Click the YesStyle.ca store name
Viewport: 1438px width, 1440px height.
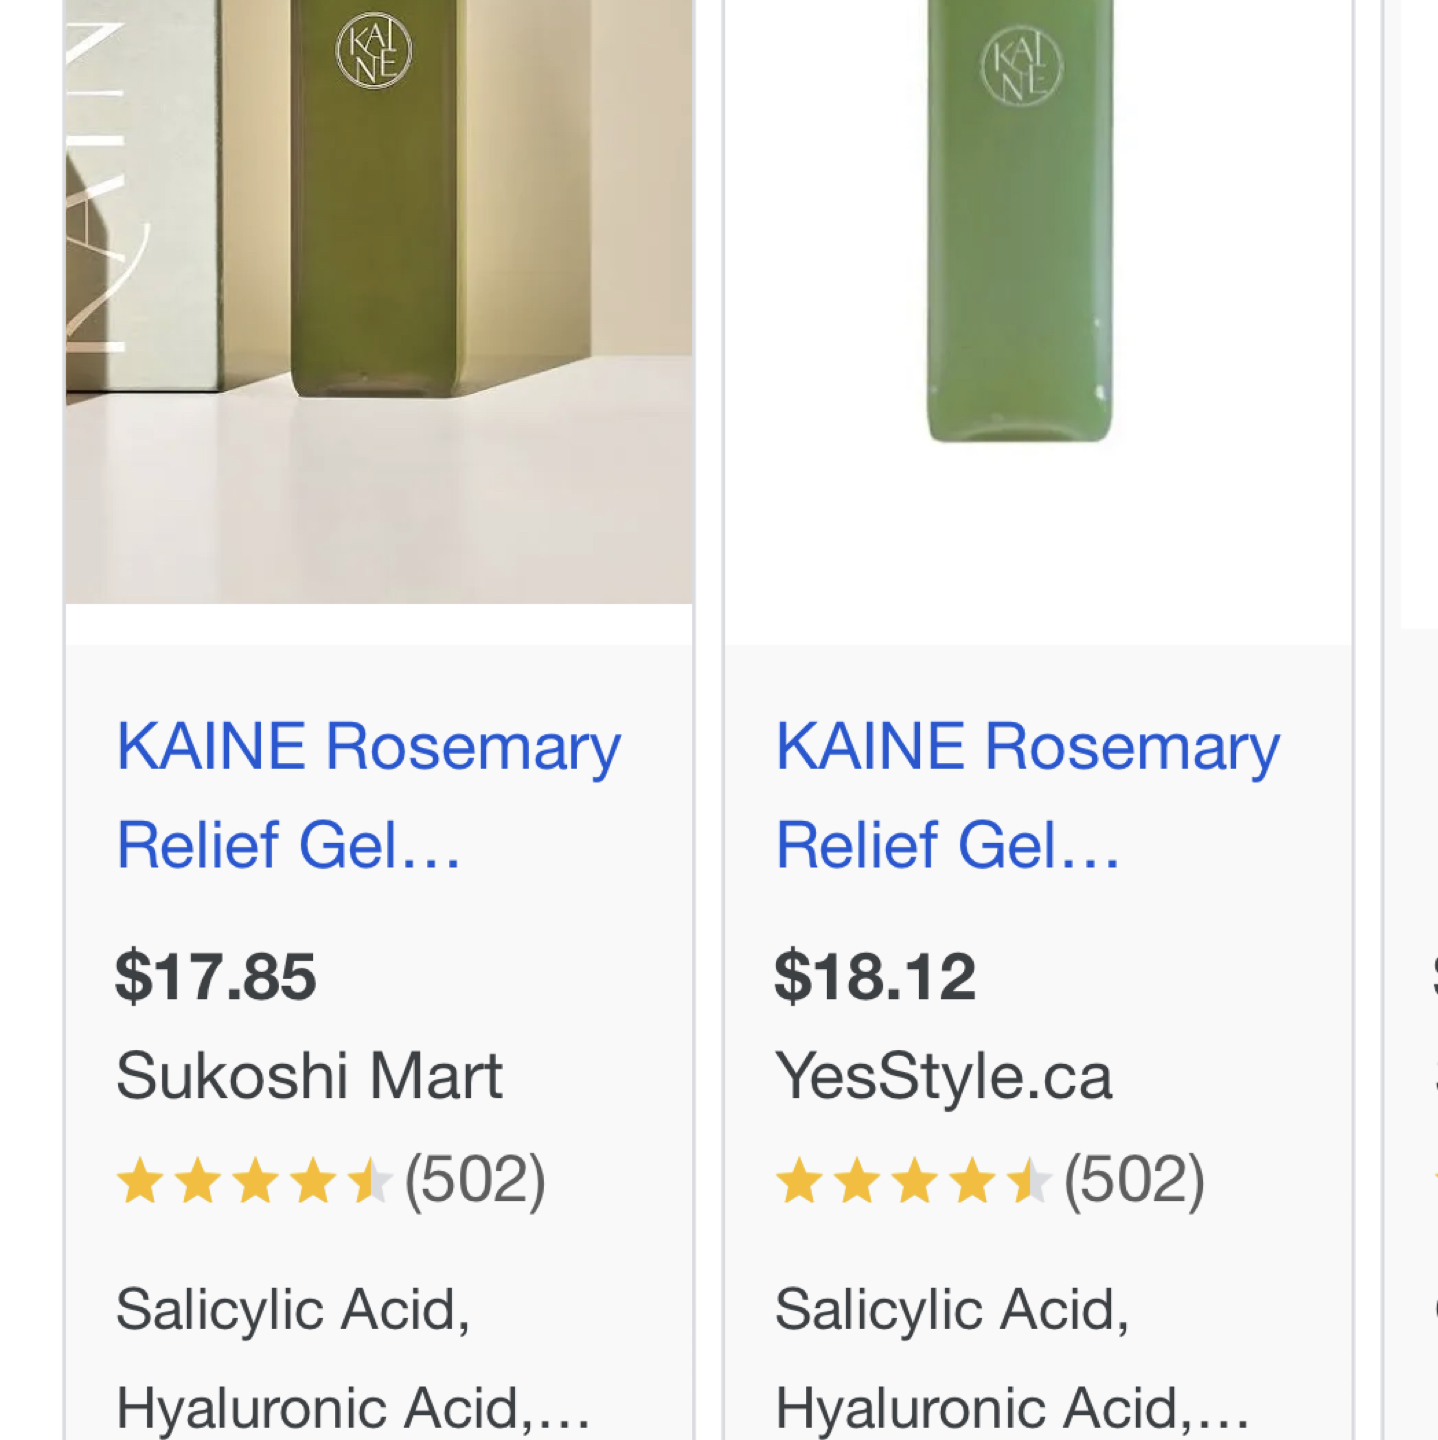[944, 1077]
